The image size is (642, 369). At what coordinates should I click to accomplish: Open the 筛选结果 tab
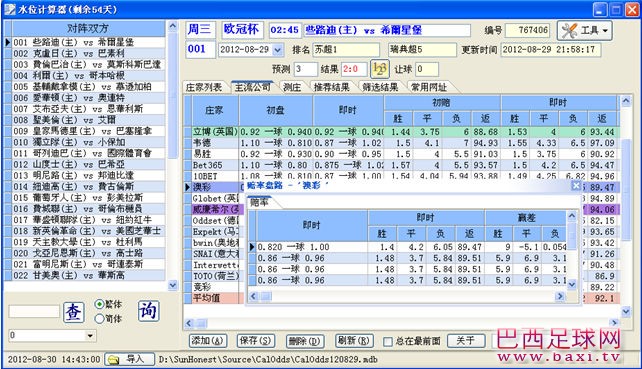(x=380, y=87)
